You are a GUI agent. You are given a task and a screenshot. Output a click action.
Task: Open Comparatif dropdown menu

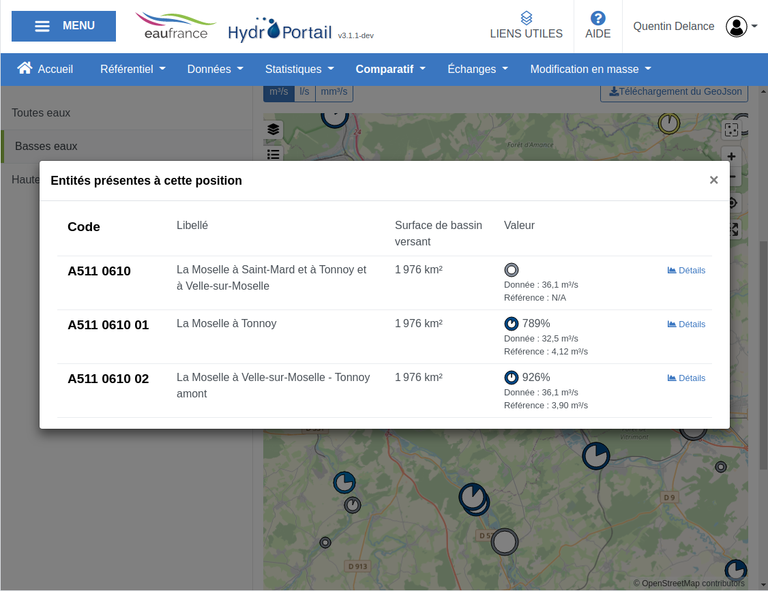390,69
